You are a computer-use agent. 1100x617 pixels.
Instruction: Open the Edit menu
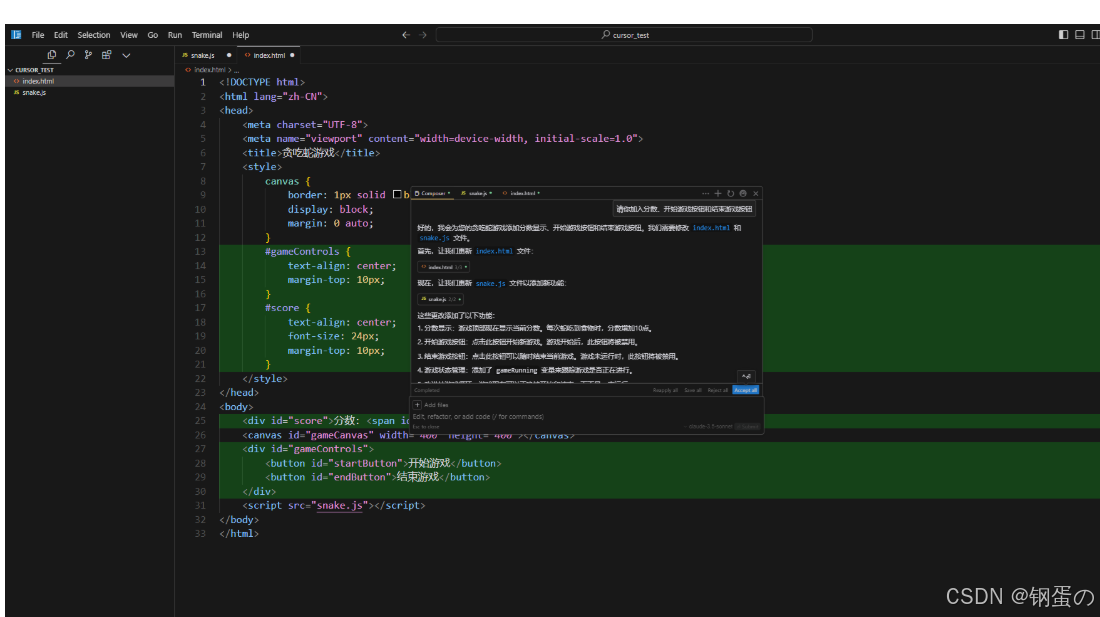tap(61, 35)
